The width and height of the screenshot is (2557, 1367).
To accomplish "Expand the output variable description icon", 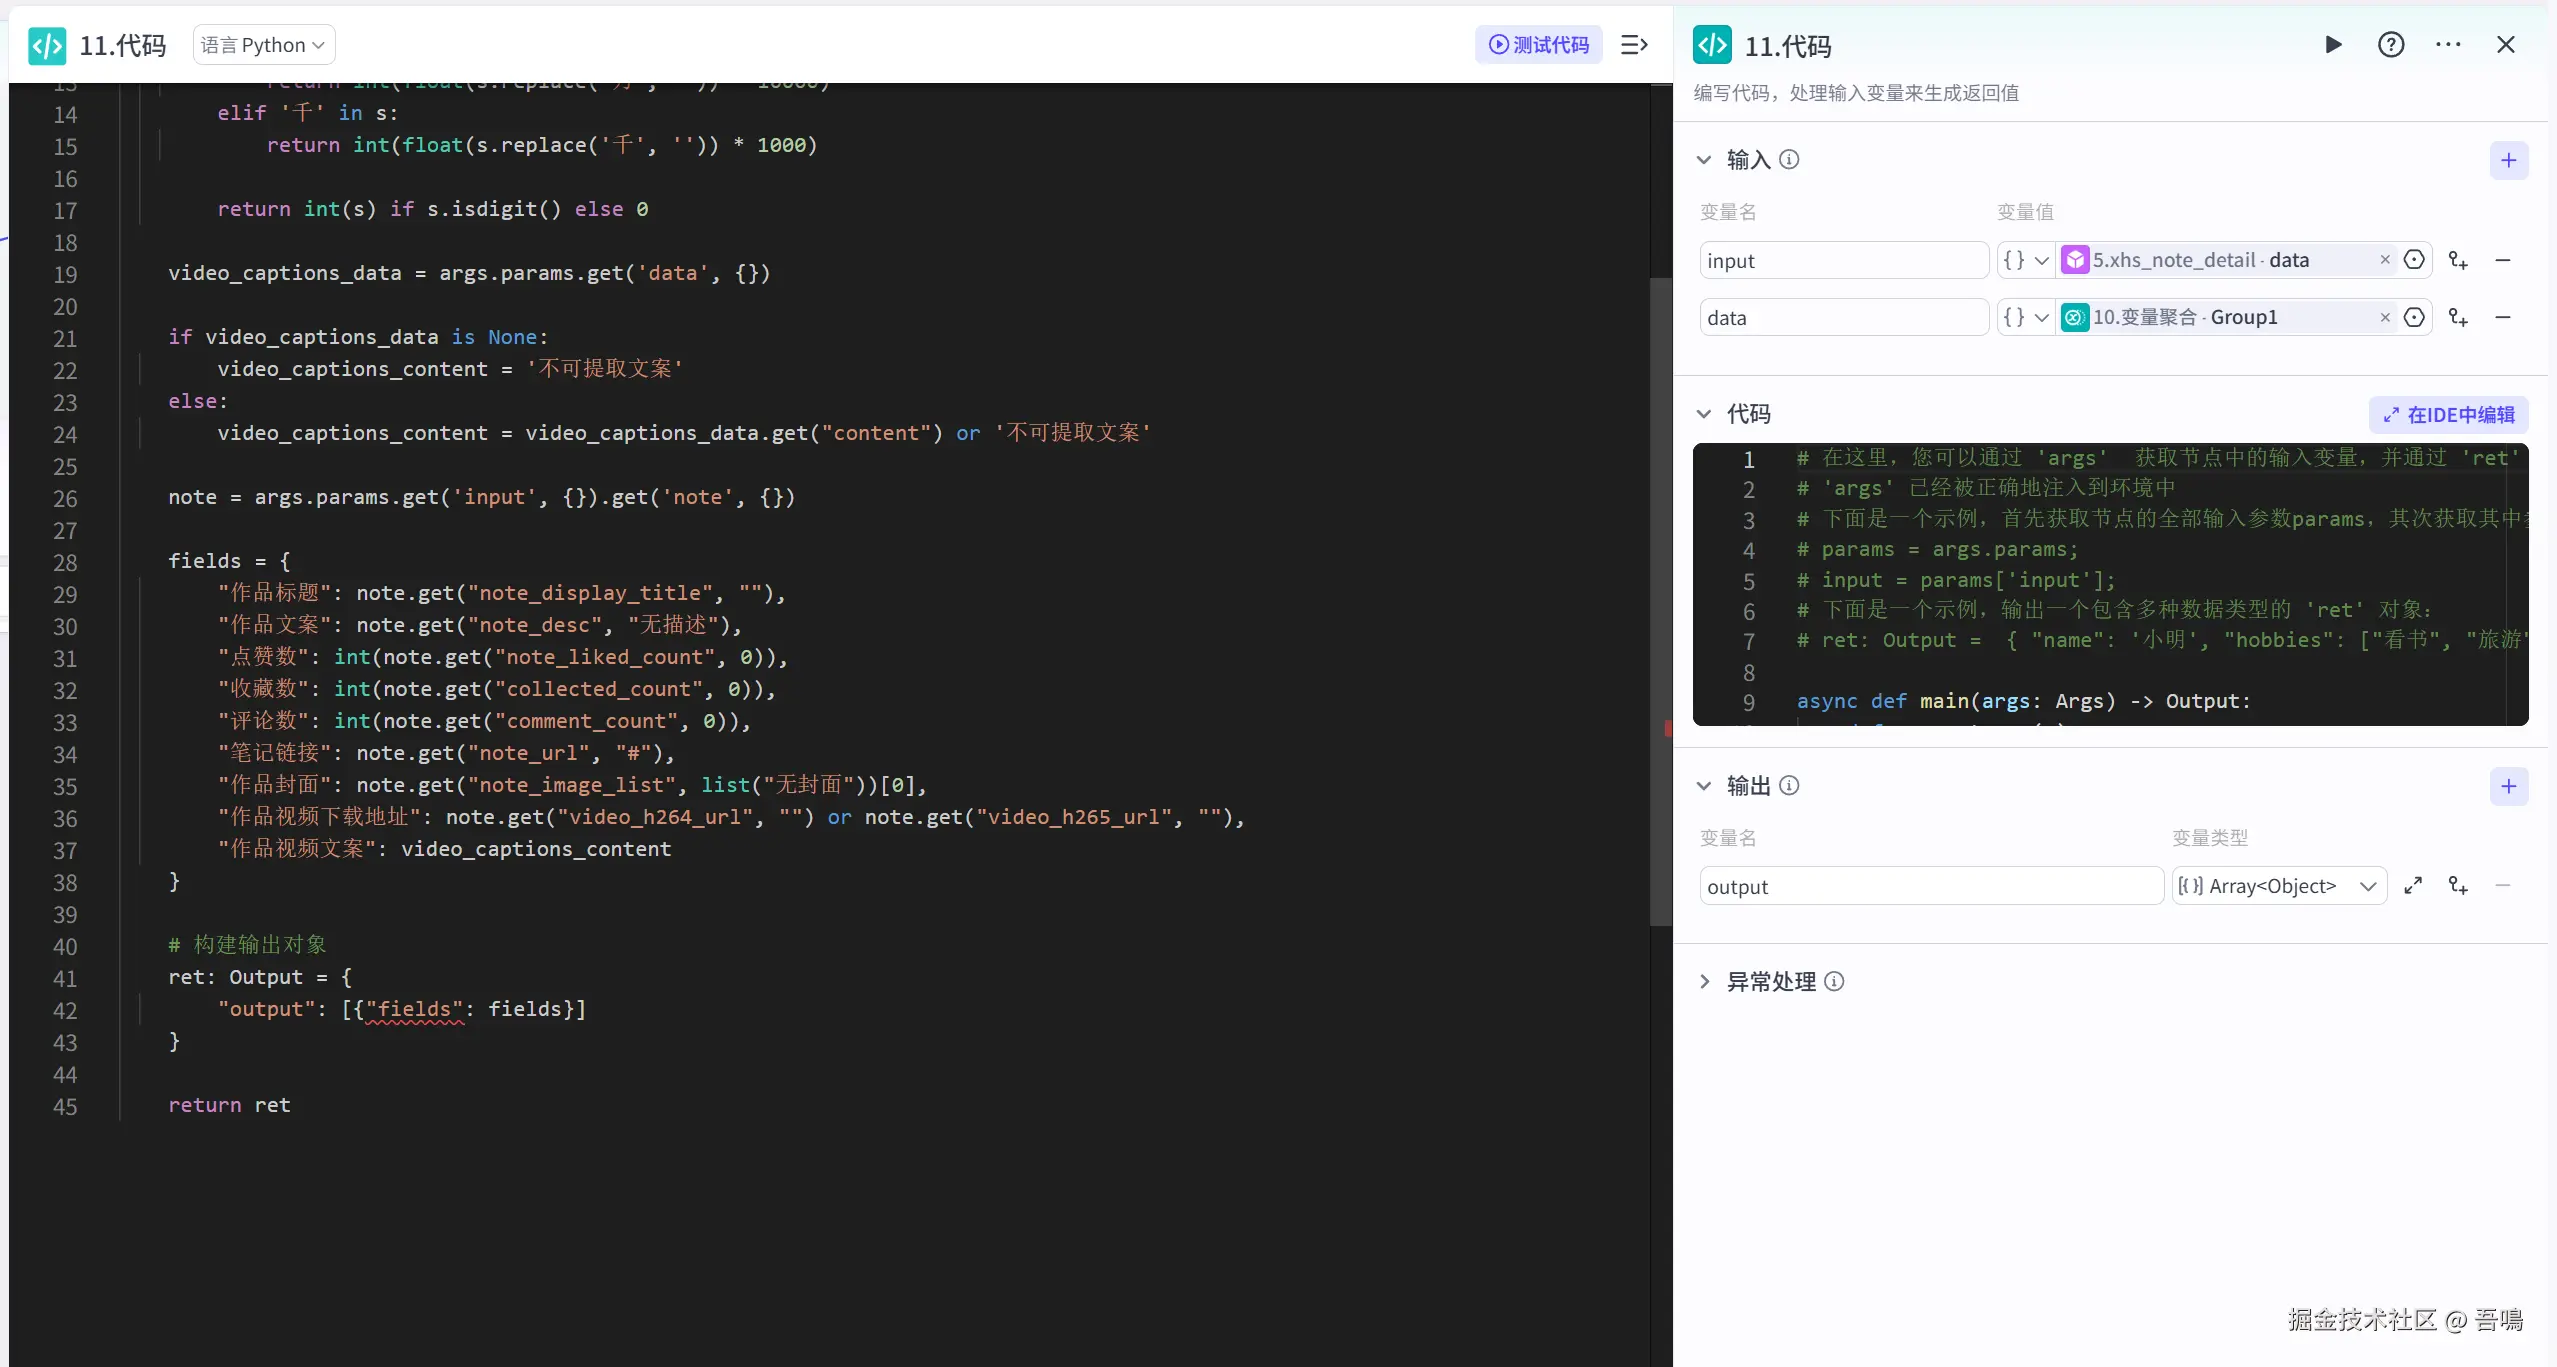I will (x=2413, y=886).
